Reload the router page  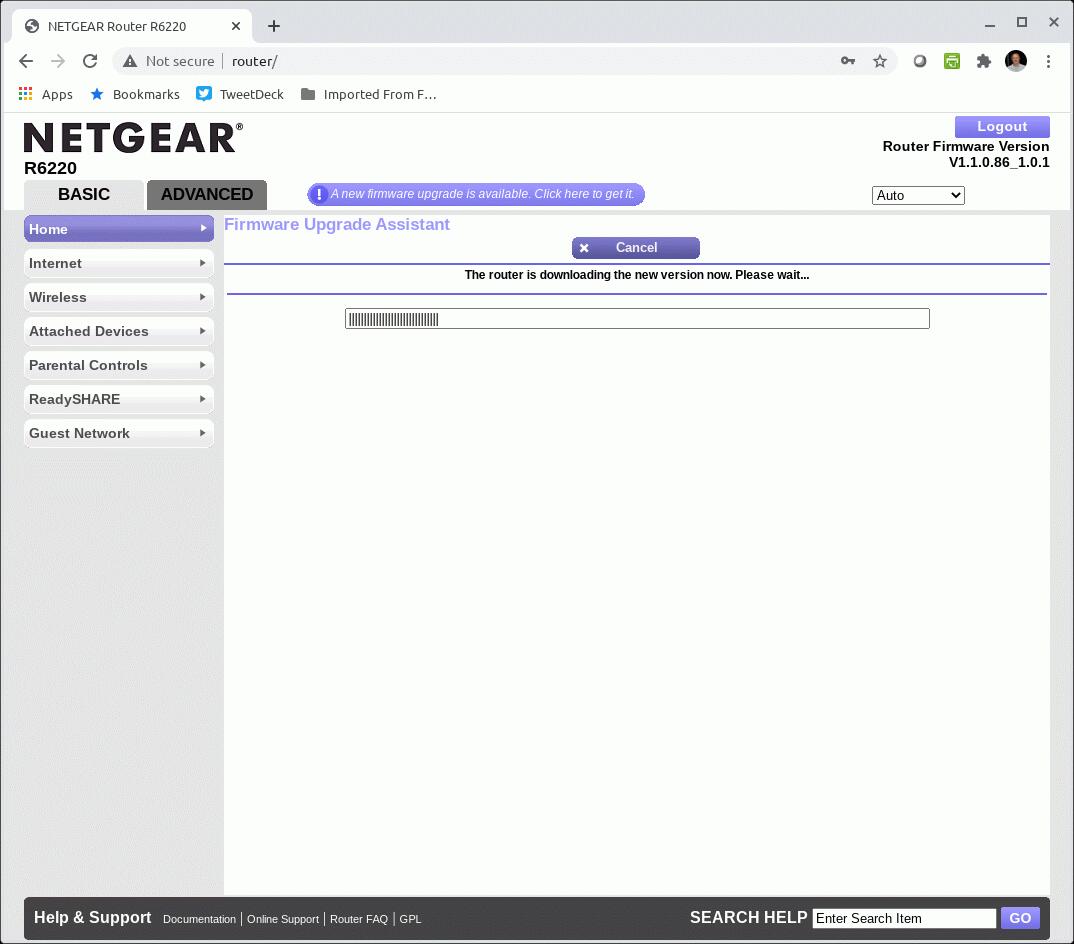click(90, 61)
